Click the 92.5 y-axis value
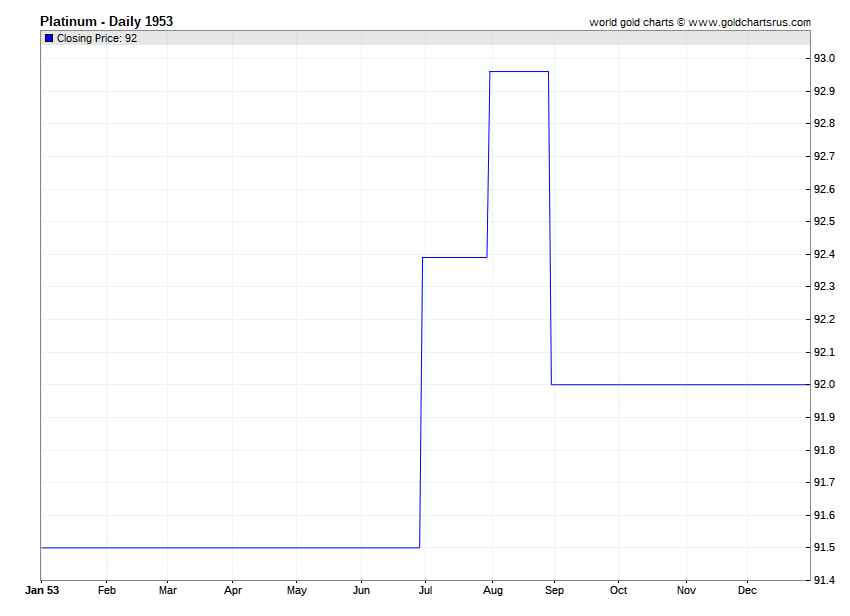This screenshot has height=616, width=850. click(x=824, y=221)
